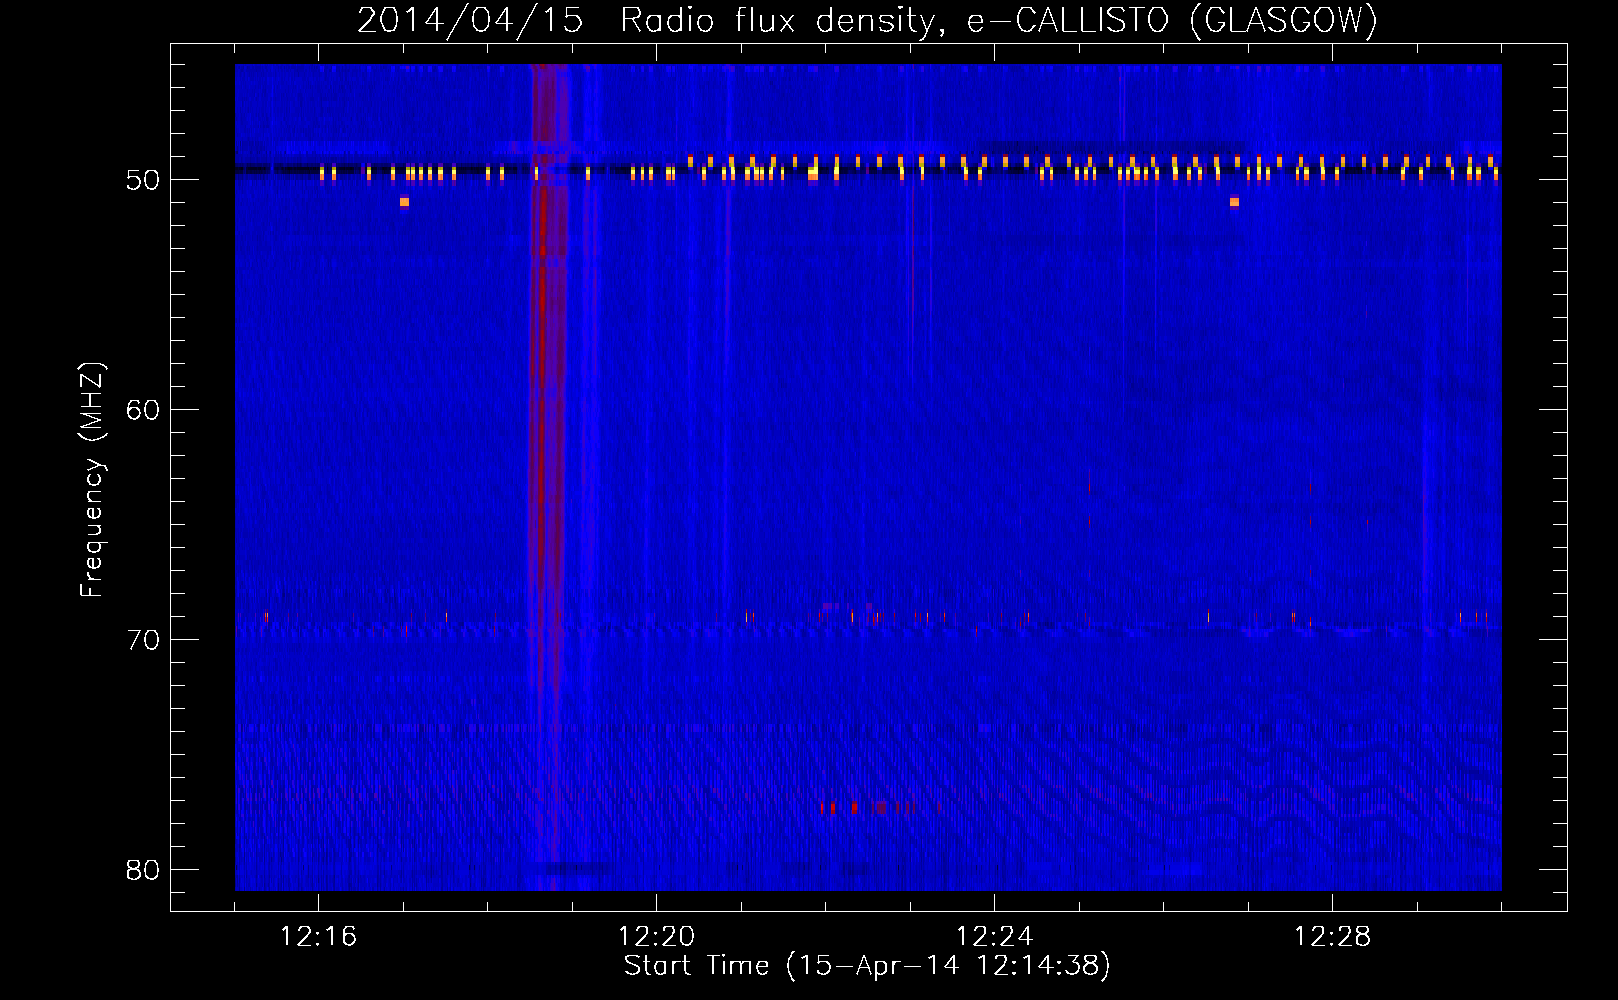The height and width of the screenshot is (1000, 1618).
Task: Select the 'e-CALLISTO (GLASGOW)' title text
Action: click(1172, 21)
